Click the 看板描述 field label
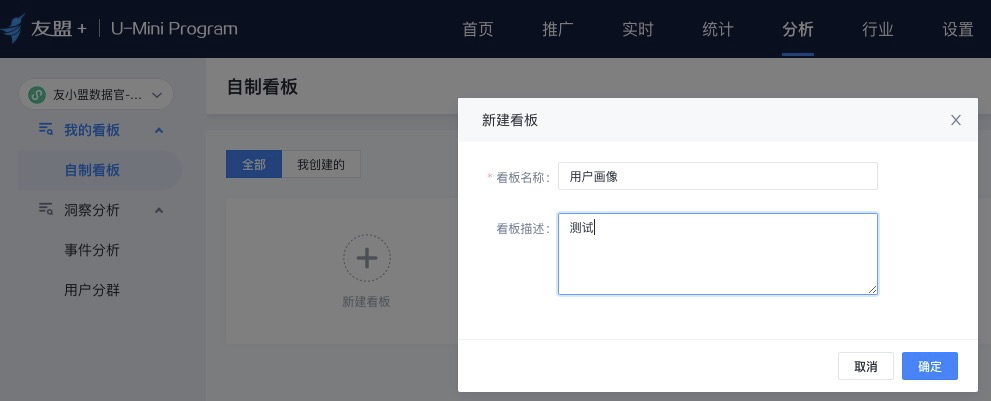The image size is (991, 401). point(523,229)
